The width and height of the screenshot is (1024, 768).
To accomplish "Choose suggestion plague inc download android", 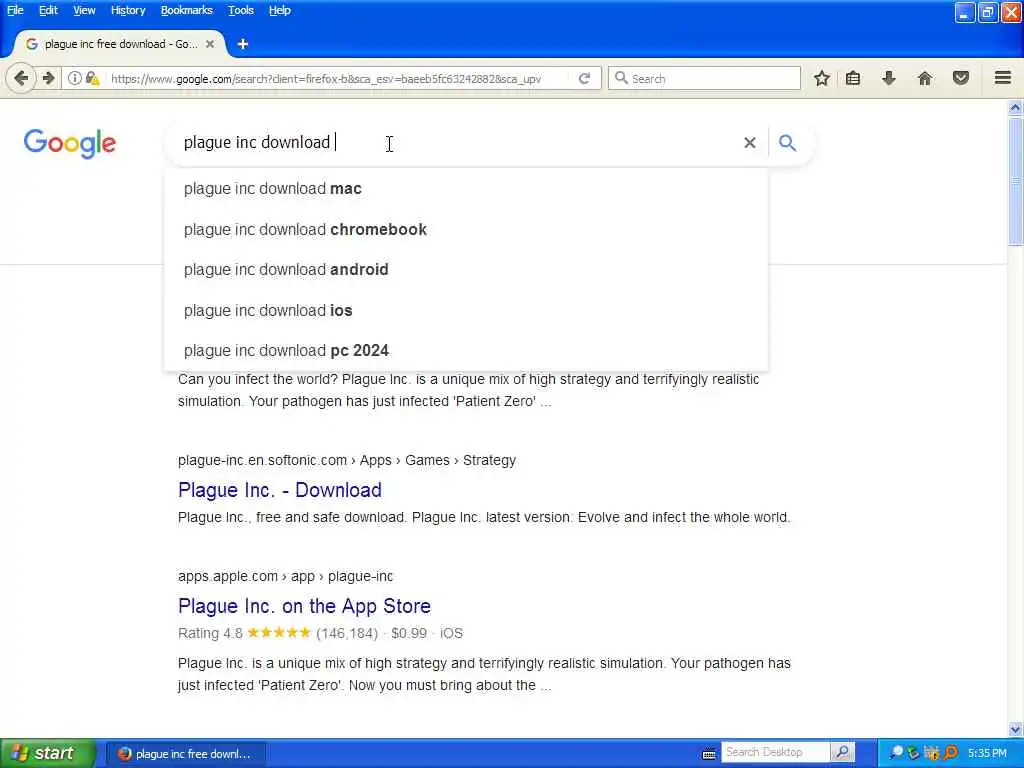I will (x=466, y=270).
